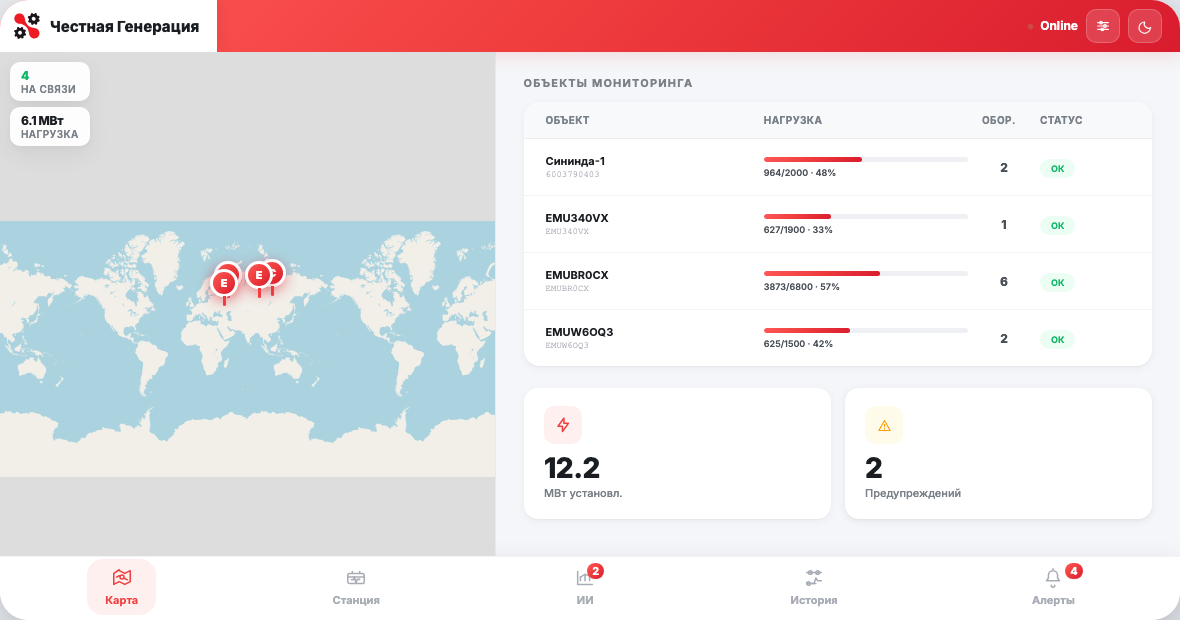
Task: Click the '4 на связи' chip
Action: pyautogui.click(x=50, y=81)
